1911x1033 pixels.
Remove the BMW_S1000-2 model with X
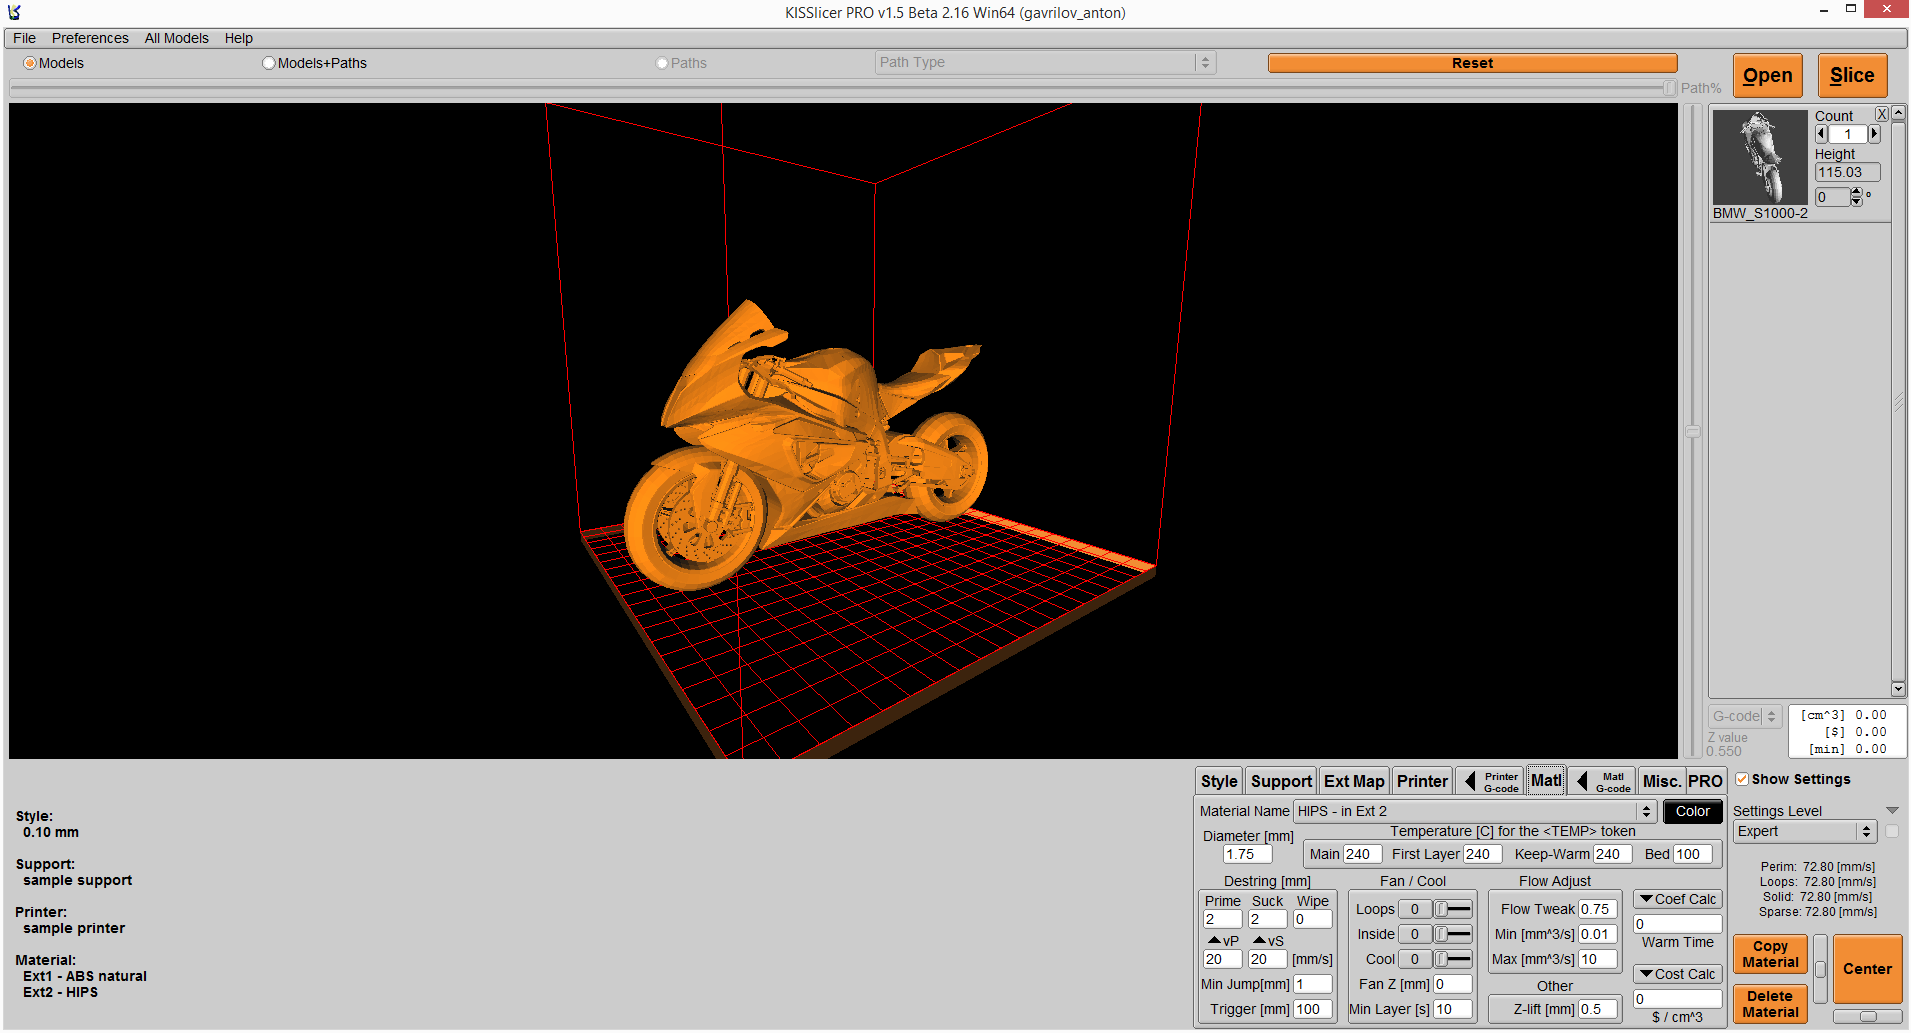pyautogui.click(x=1881, y=114)
